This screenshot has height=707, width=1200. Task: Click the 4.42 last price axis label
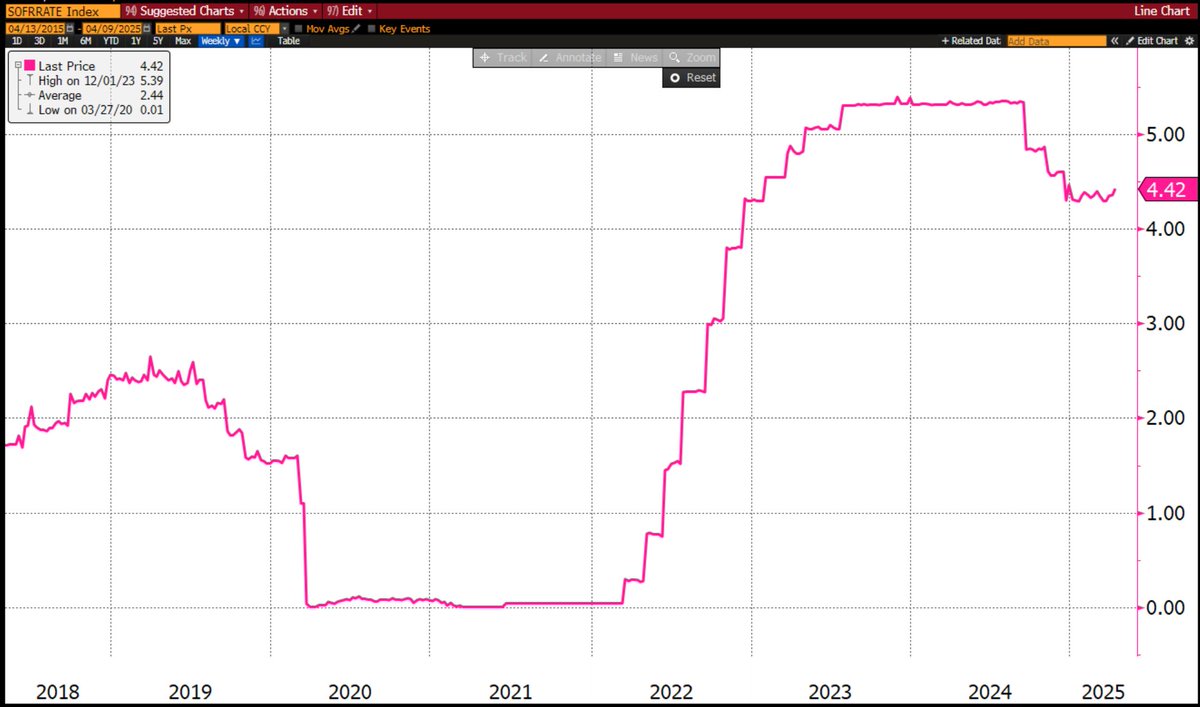[x=1167, y=189]
